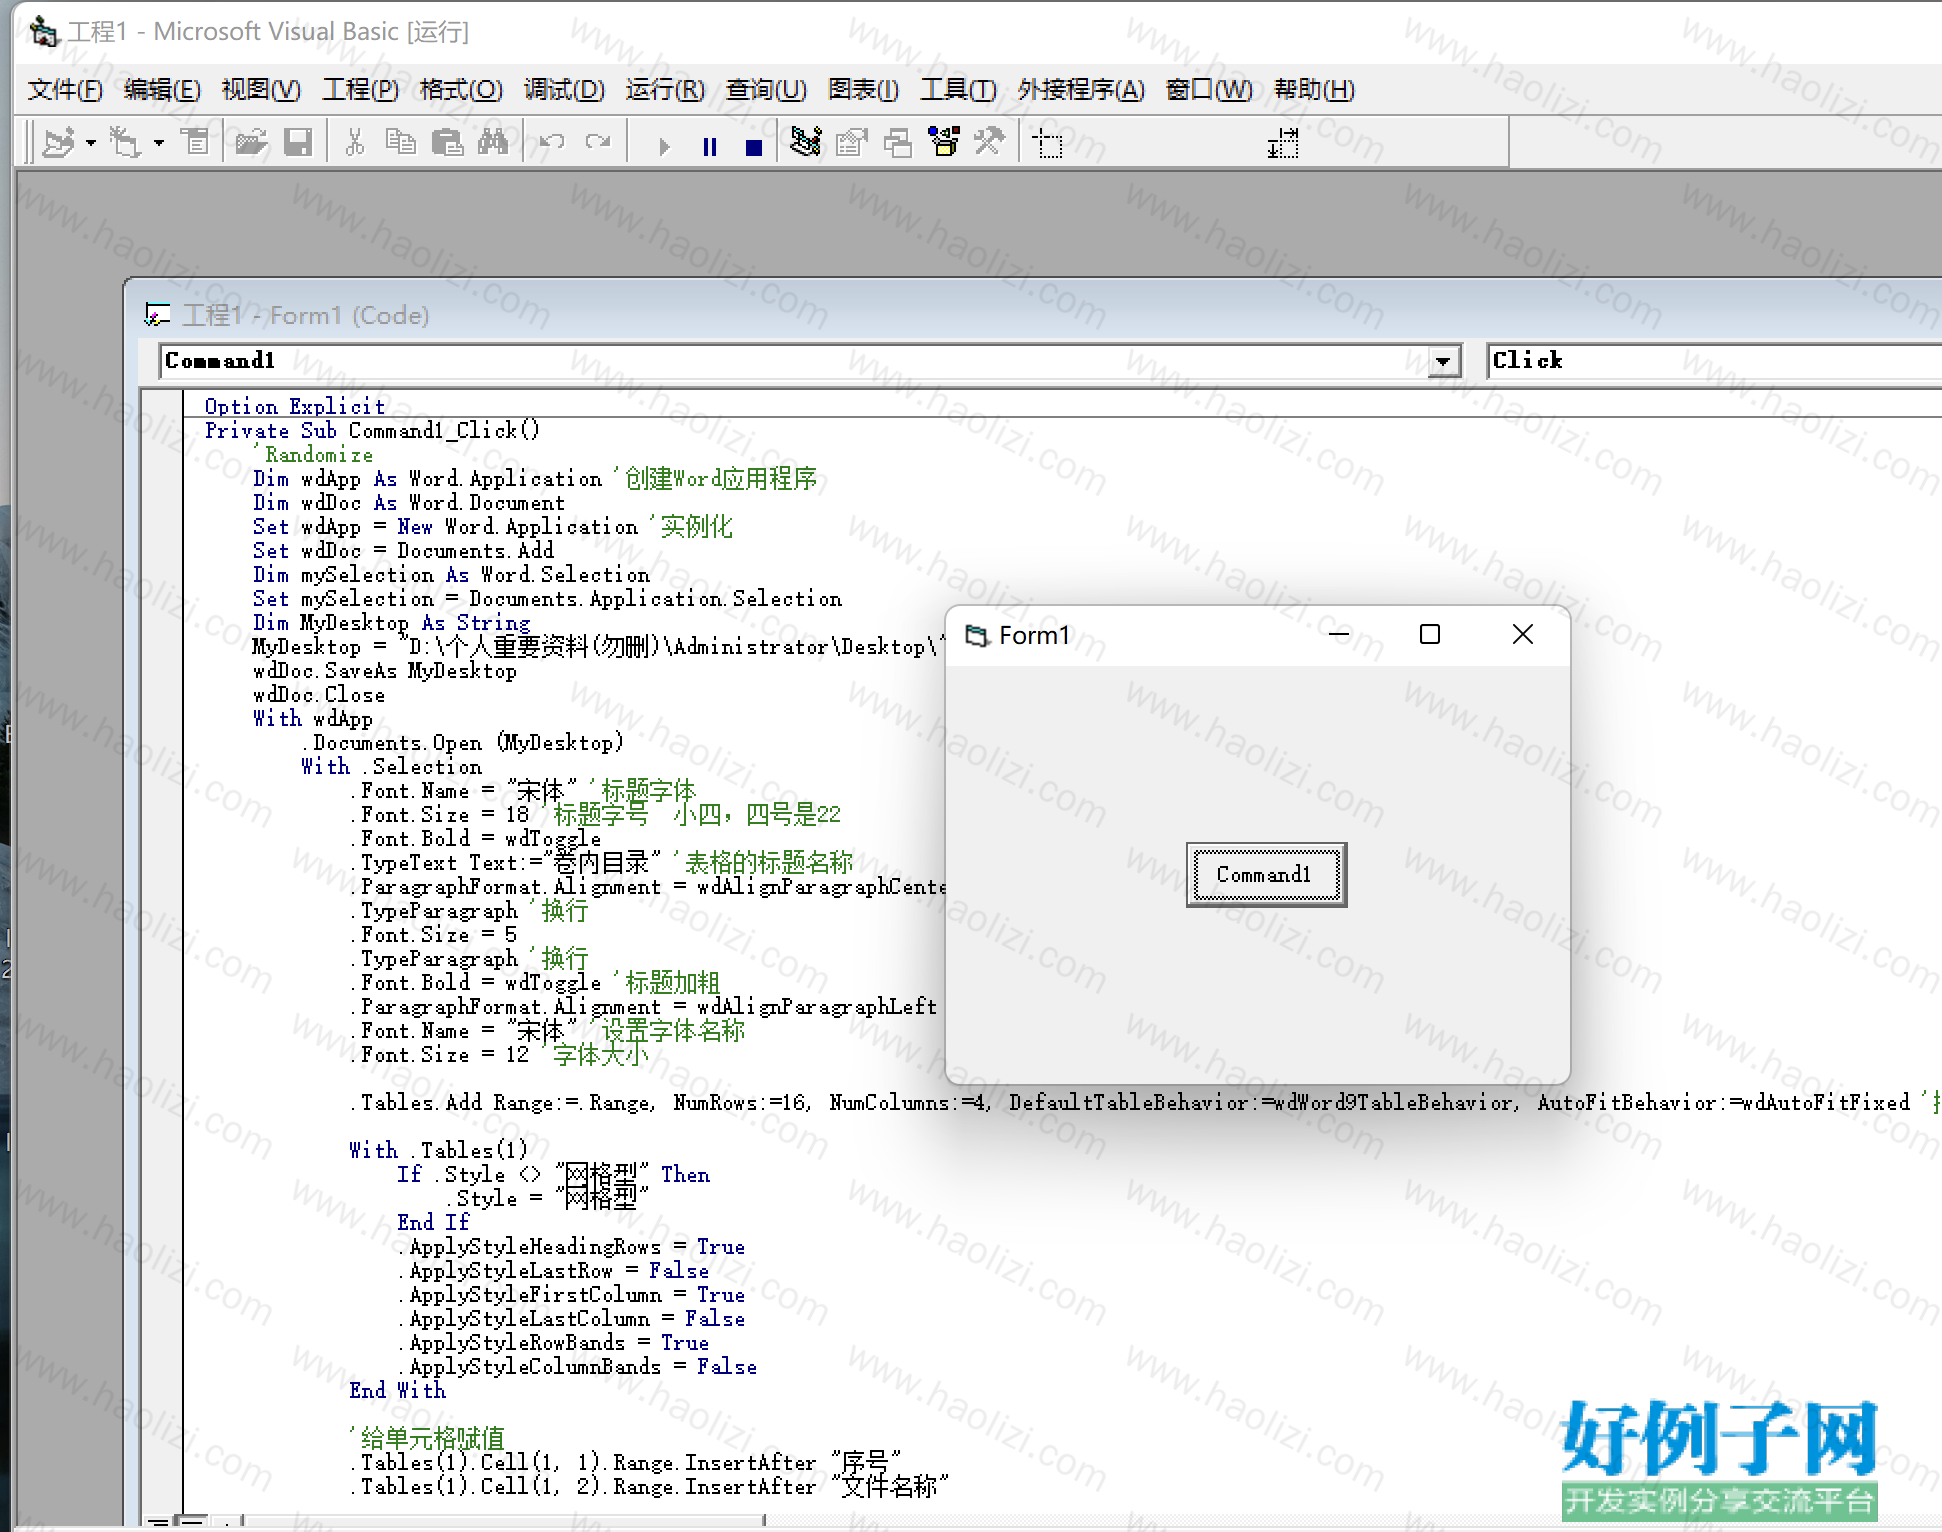Click the ".ApplyStyleHeadingRows = True" line

(571, 1246)
